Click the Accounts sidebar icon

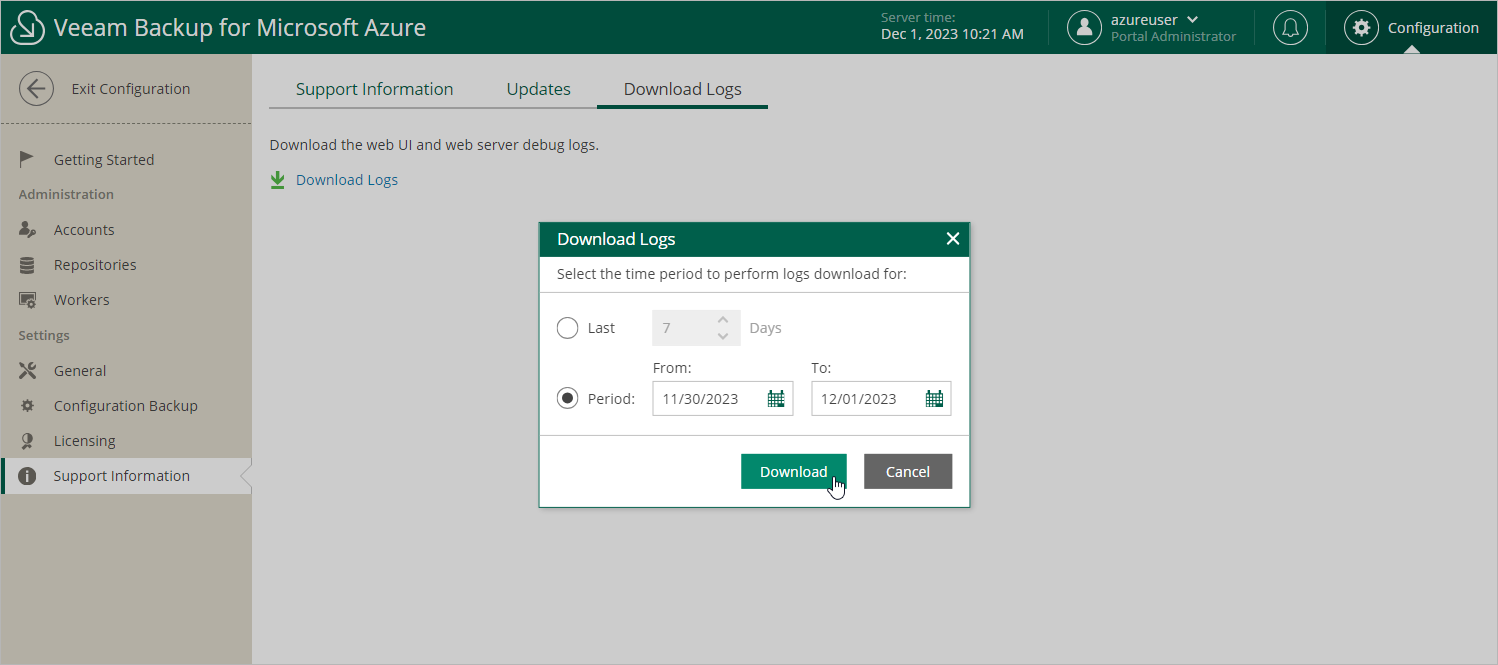[28, 230]
